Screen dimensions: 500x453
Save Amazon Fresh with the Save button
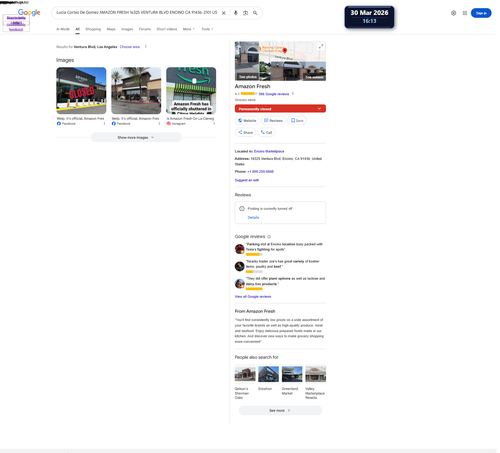pos(297,121)
